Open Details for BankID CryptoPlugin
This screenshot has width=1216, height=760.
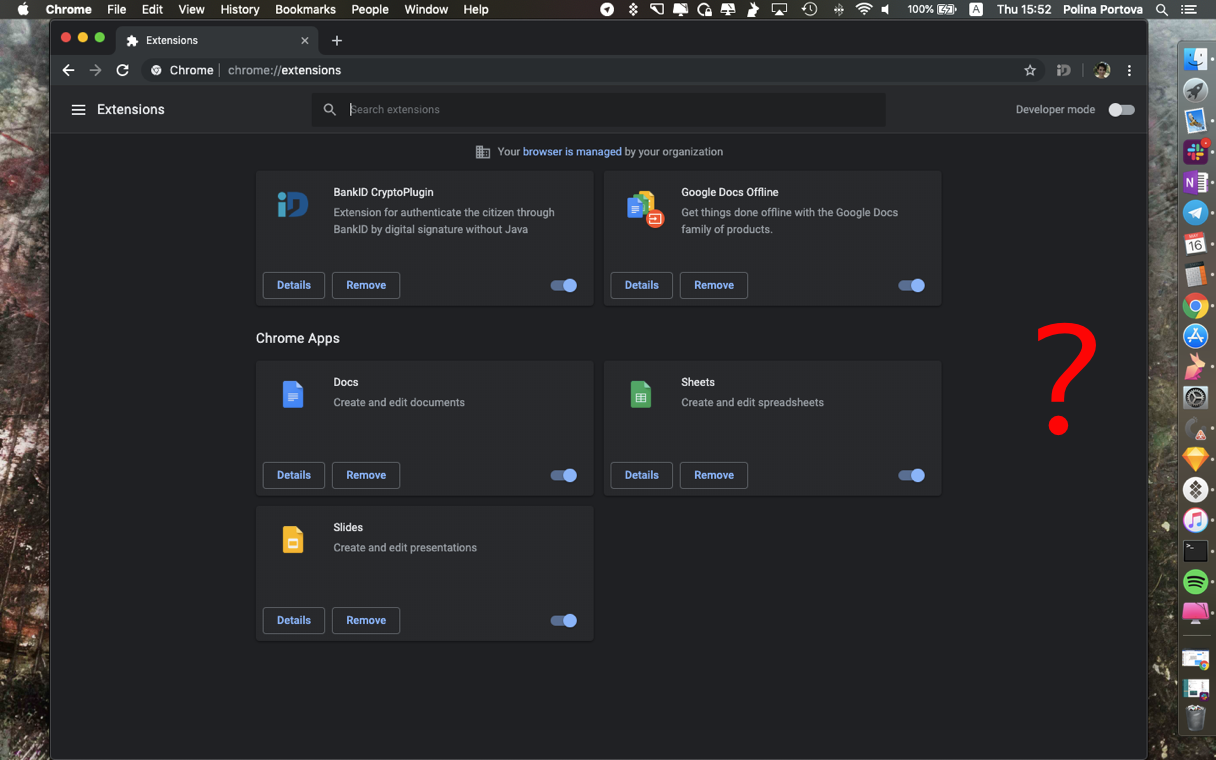pos(294,285)
